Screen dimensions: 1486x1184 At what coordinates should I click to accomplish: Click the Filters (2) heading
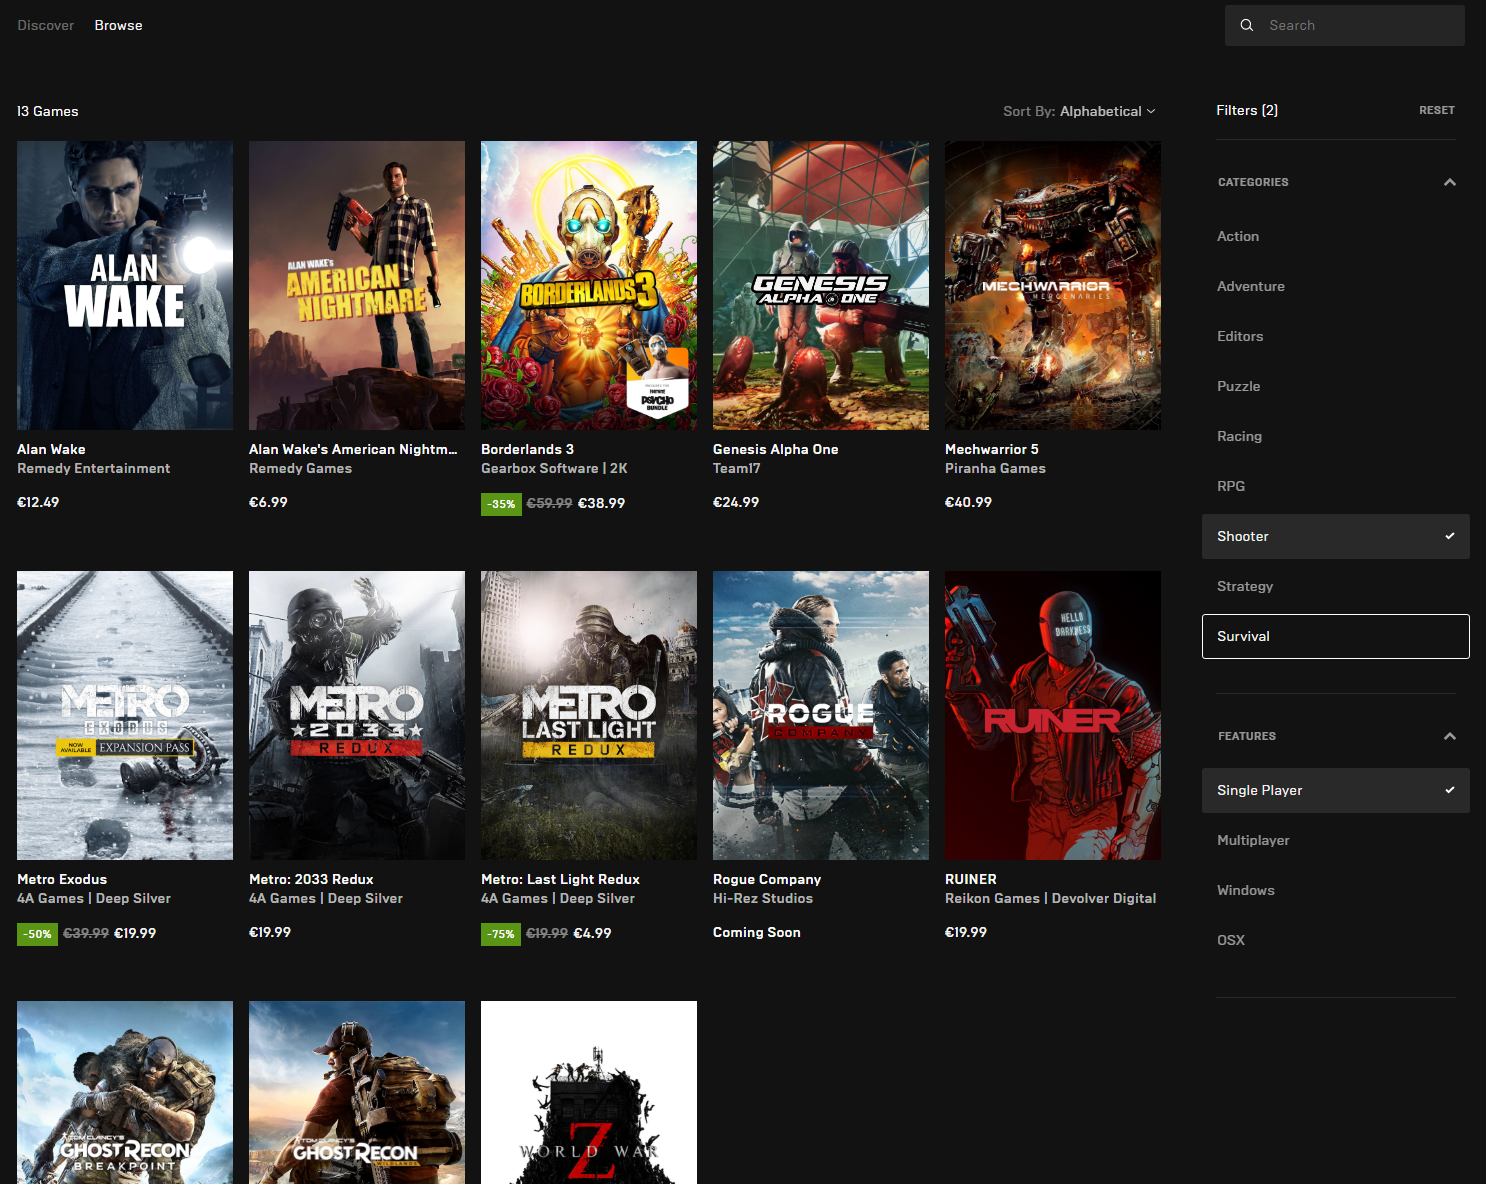(1247, 110)
